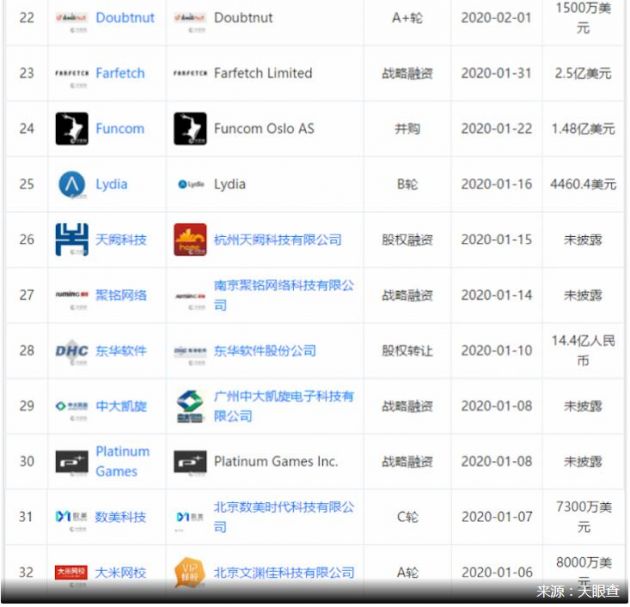Open the Lydia project link
The width and height of the screenshot is (630, 607).
point(111,184)
